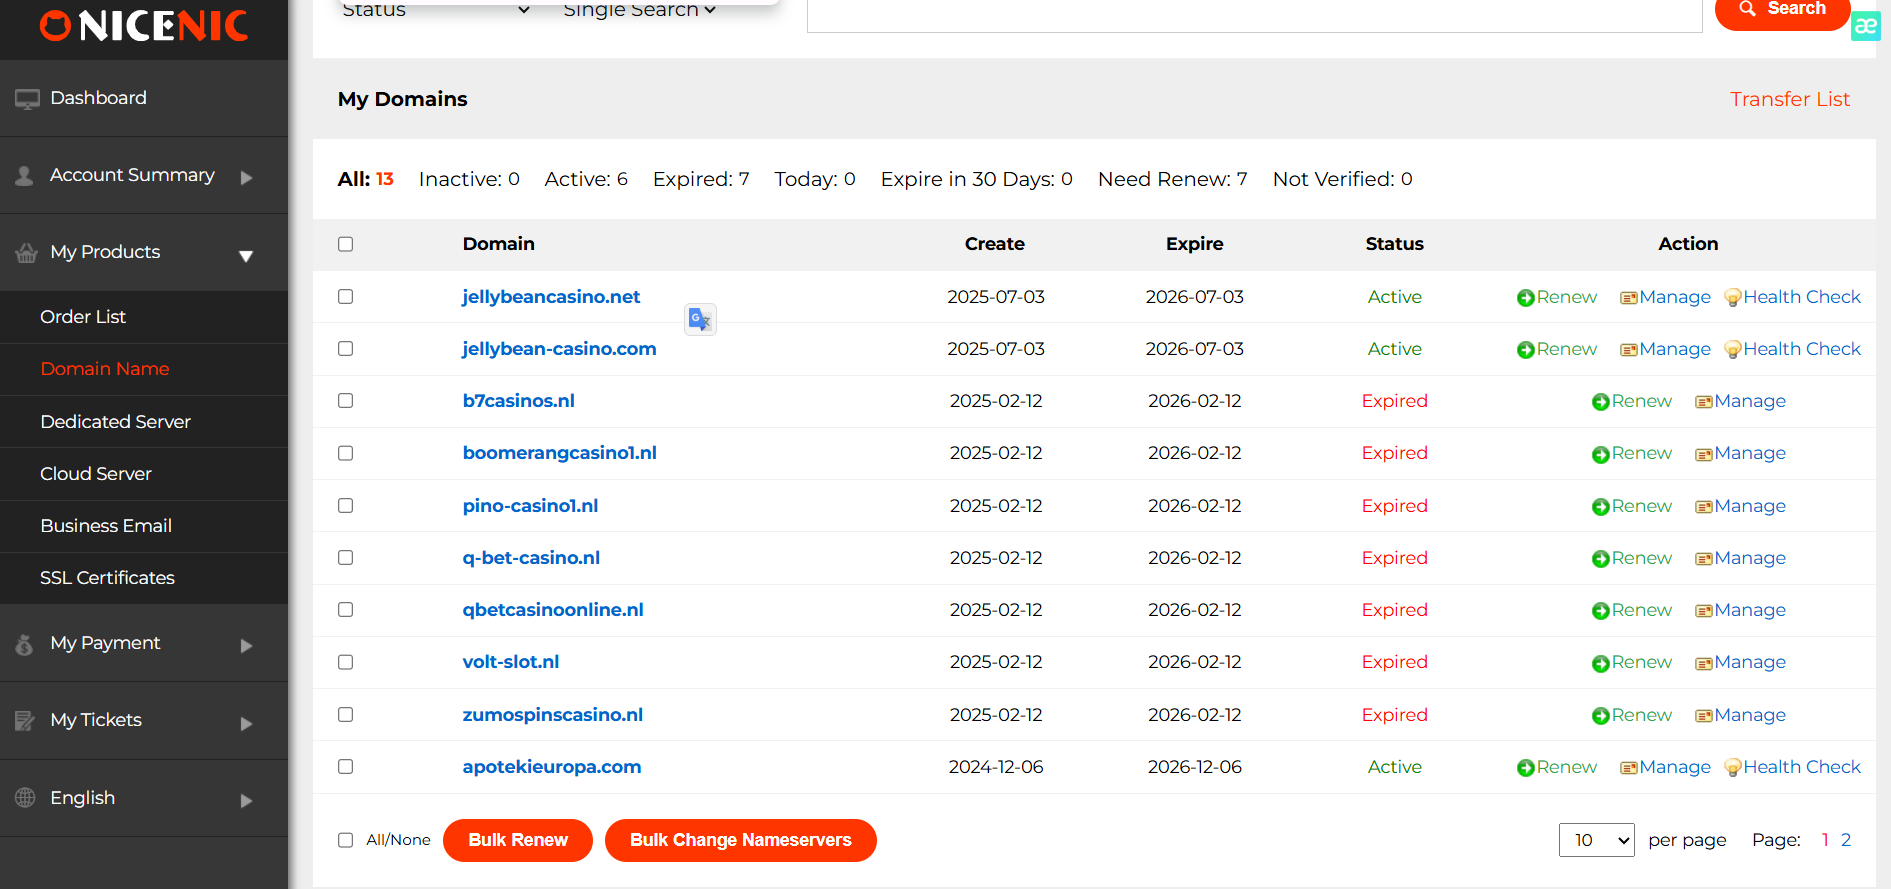Expand the My Payment menu arrow
This screenshot has height=889, width=1891.
[x=246, y=646]
